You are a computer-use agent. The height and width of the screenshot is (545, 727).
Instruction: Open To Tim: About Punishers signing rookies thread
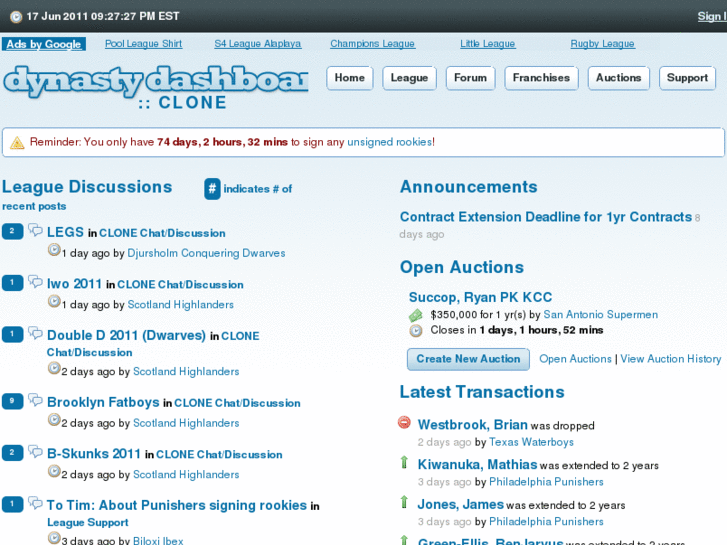coord(177,505)
